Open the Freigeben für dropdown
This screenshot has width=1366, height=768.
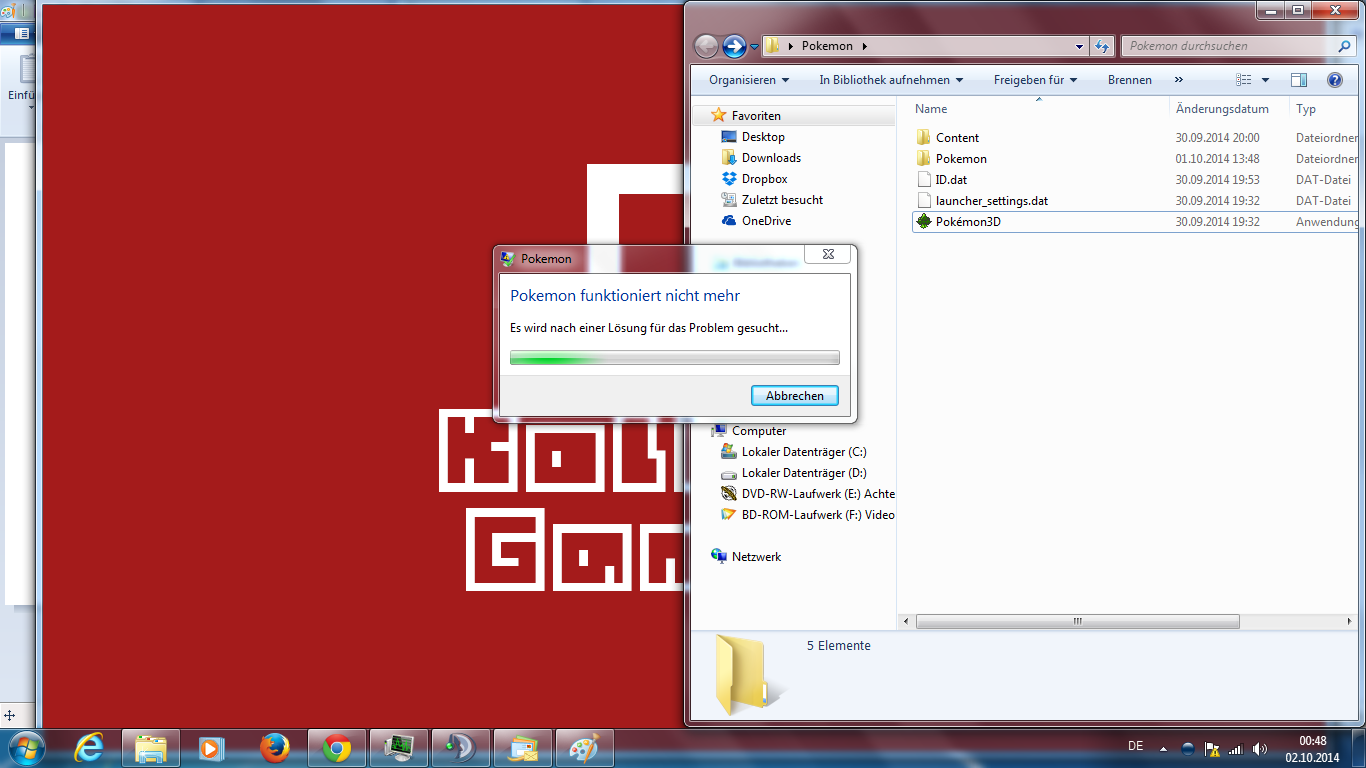(1035, 80)
